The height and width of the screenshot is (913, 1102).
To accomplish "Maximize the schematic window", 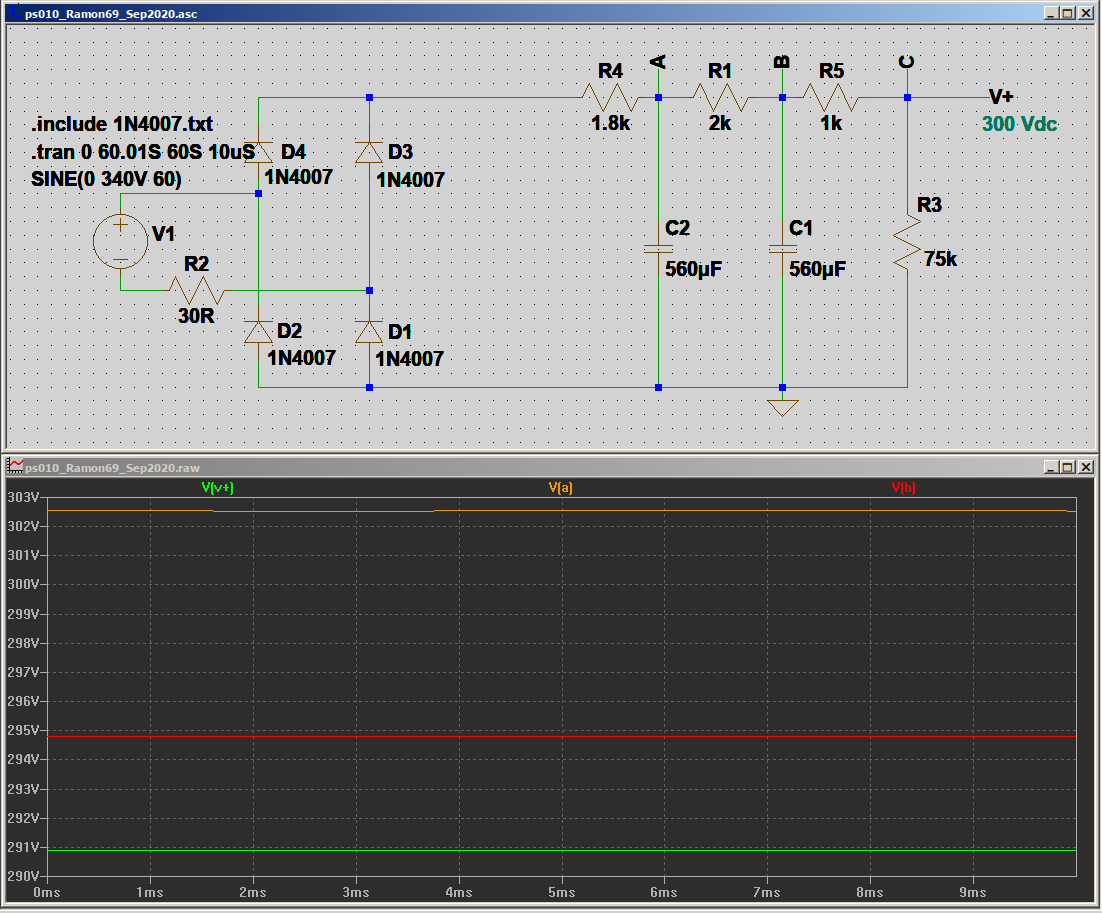I will (1067, 13).
